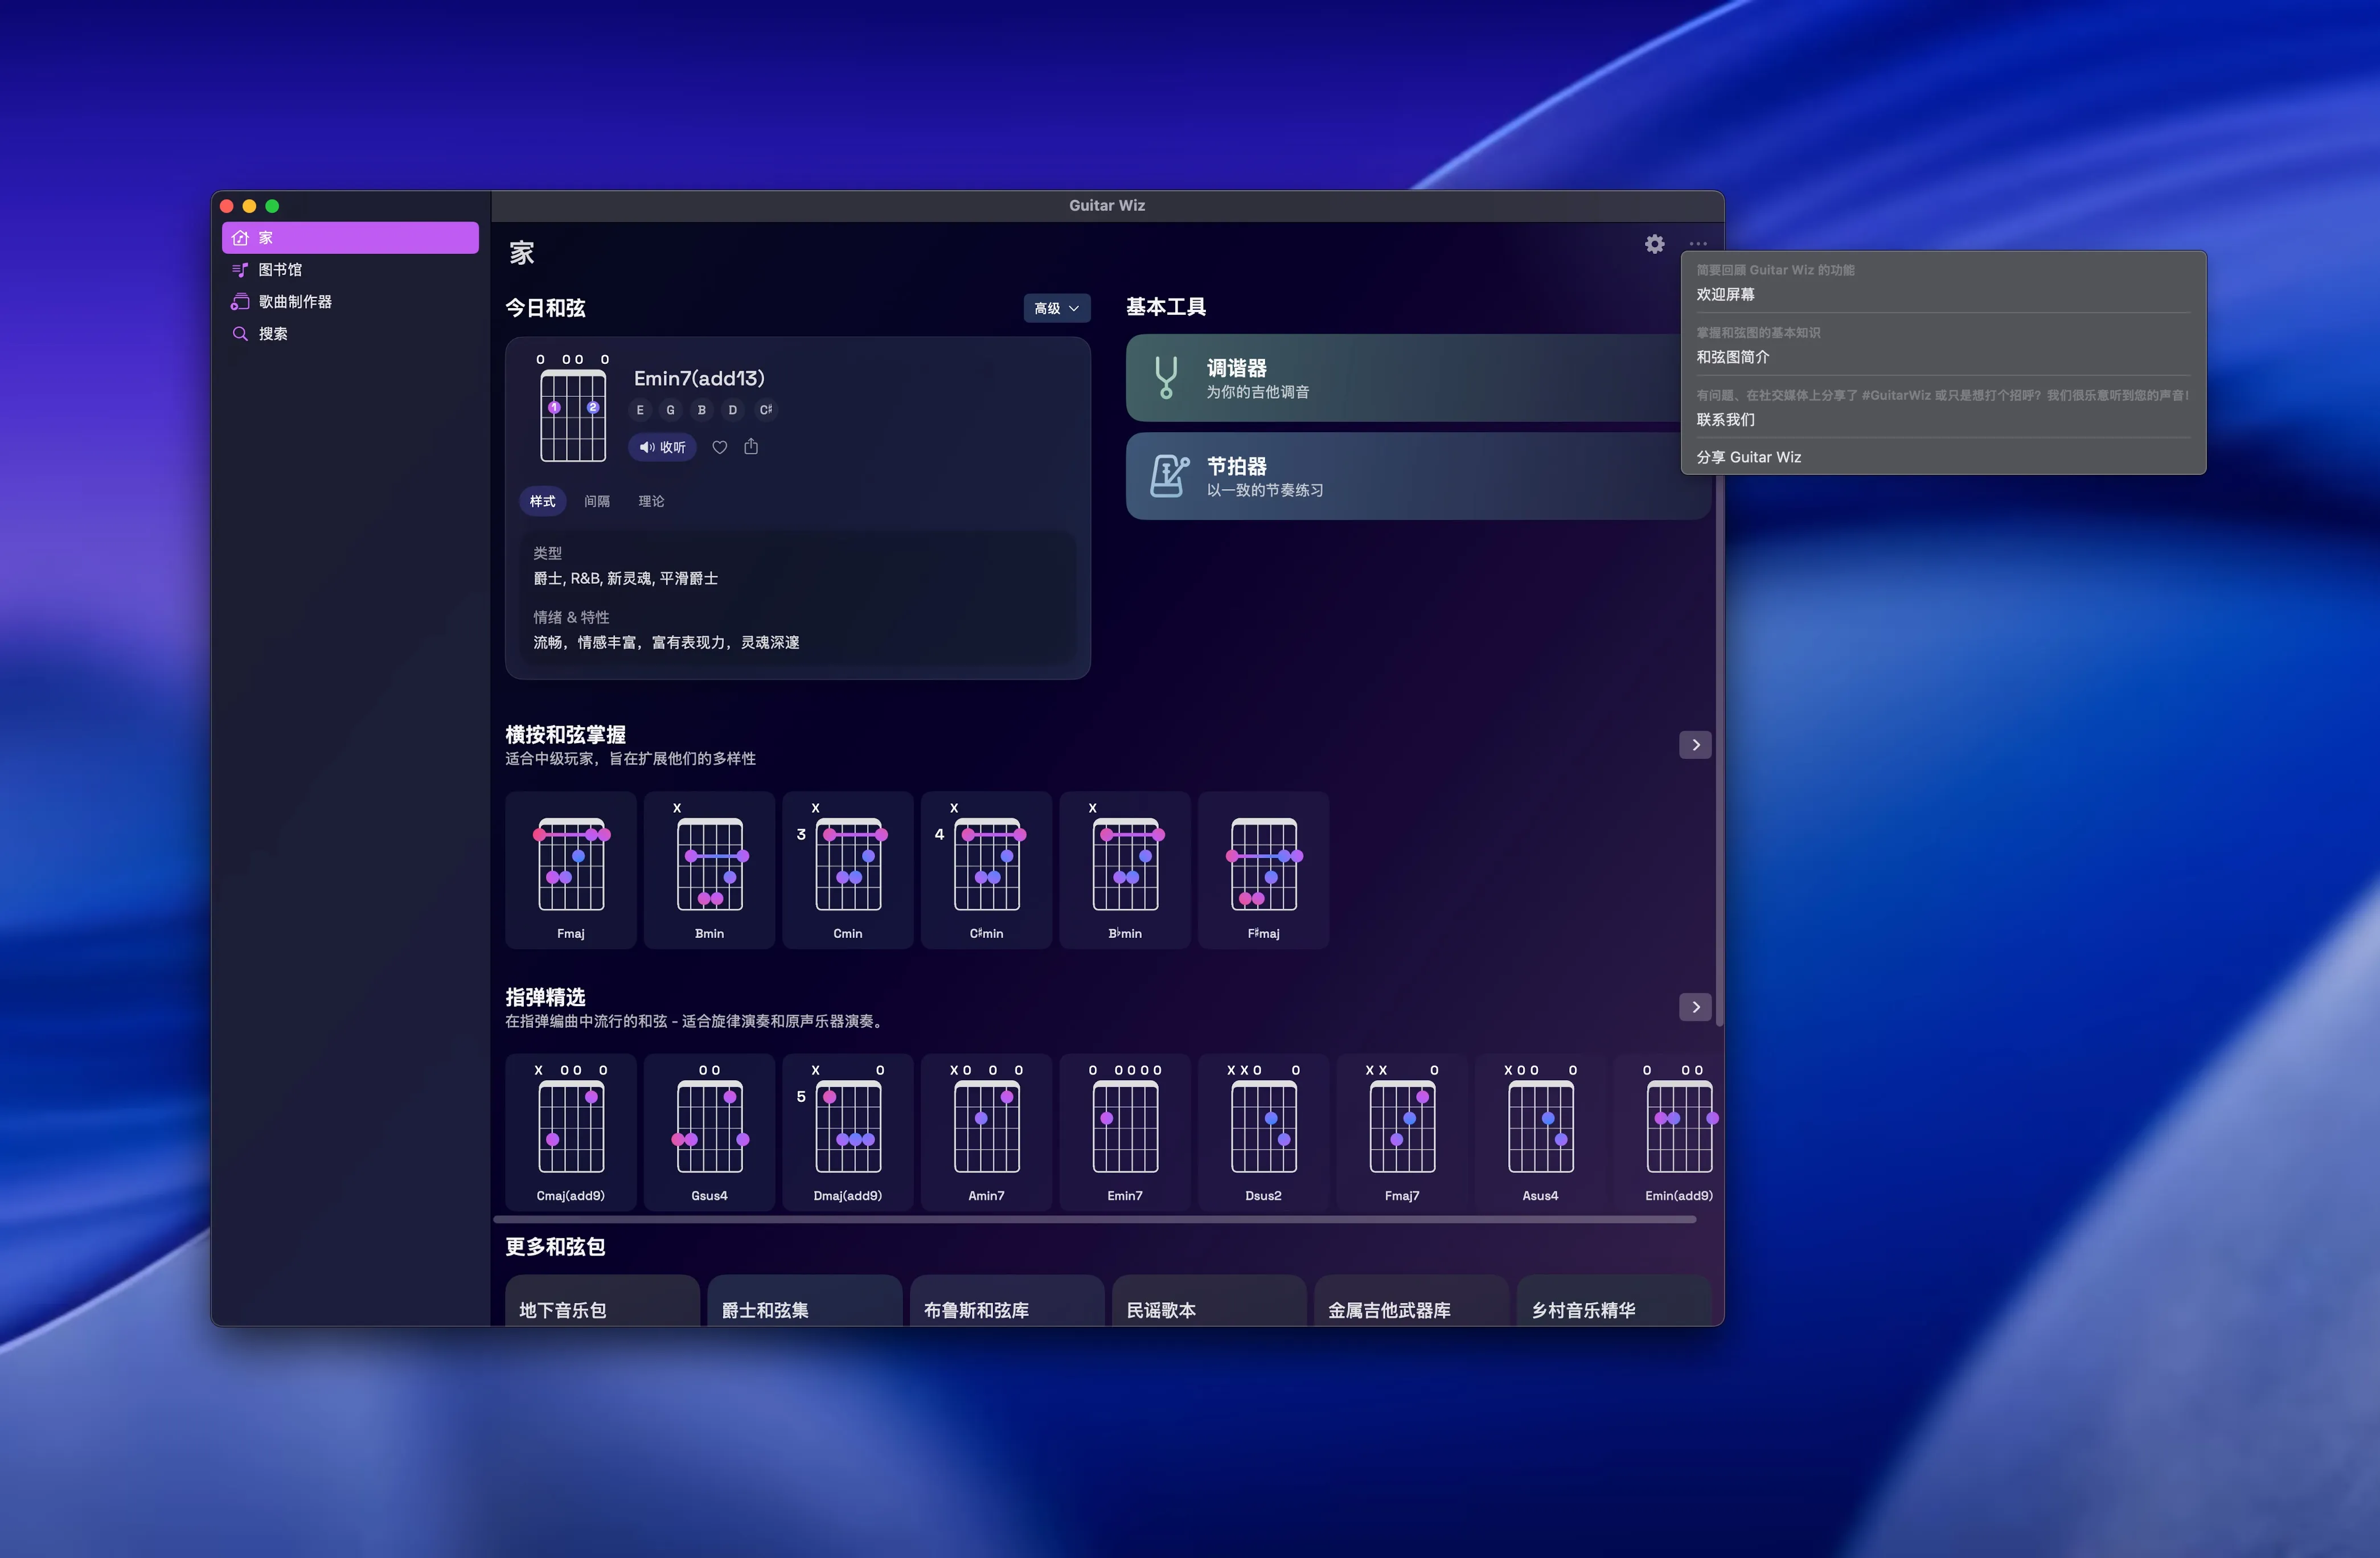Open 歌曲制作器 in the sidebar
The width and height of the screenshot is (2380, 1558).
pyautogui.click(x=350, y=302)
